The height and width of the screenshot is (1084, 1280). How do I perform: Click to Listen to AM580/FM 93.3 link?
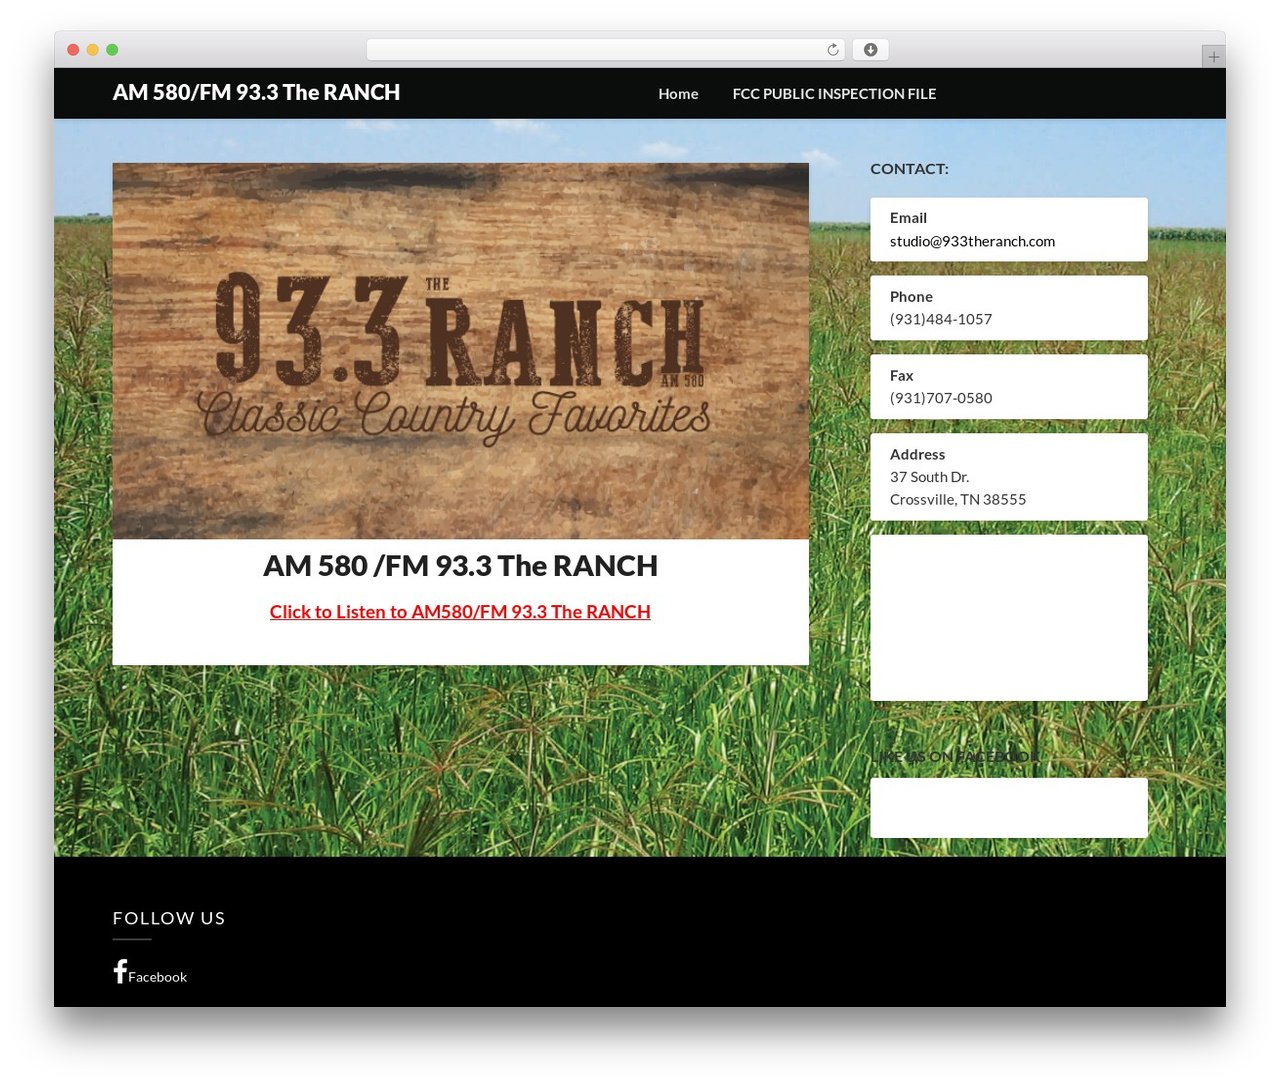pyautogui.click(x=460, y=612)
